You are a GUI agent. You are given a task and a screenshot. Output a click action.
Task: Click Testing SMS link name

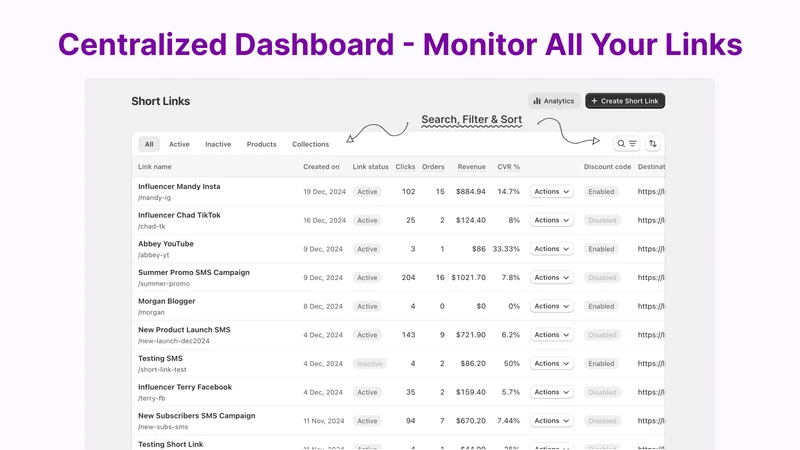click(160, 358)
